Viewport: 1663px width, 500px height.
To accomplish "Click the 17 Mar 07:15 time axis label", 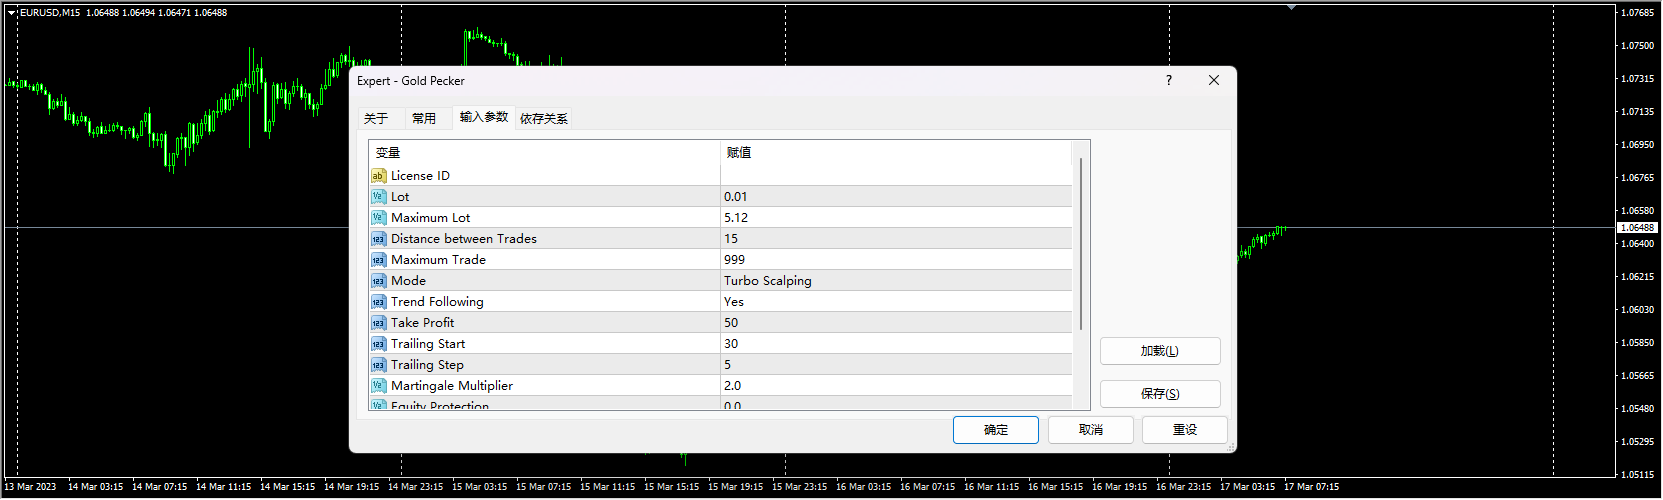I will point(1311,487).
